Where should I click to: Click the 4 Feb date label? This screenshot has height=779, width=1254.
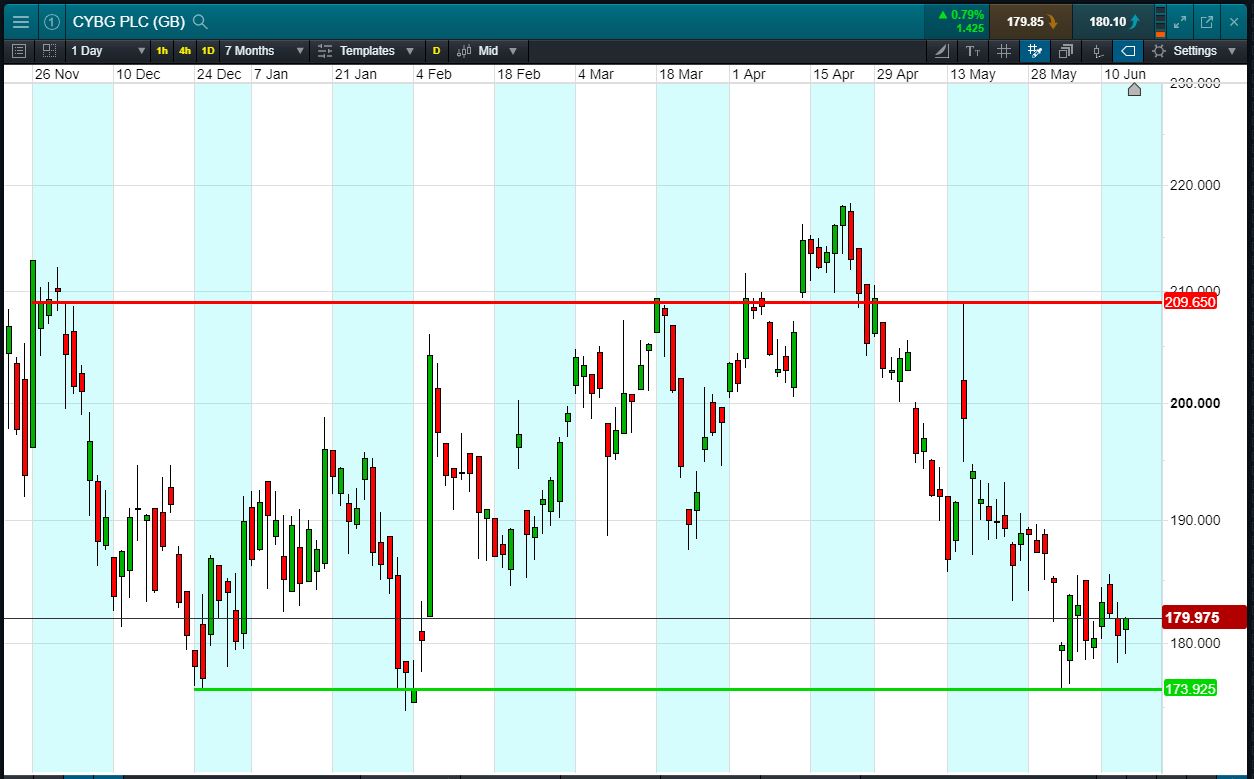434,74
